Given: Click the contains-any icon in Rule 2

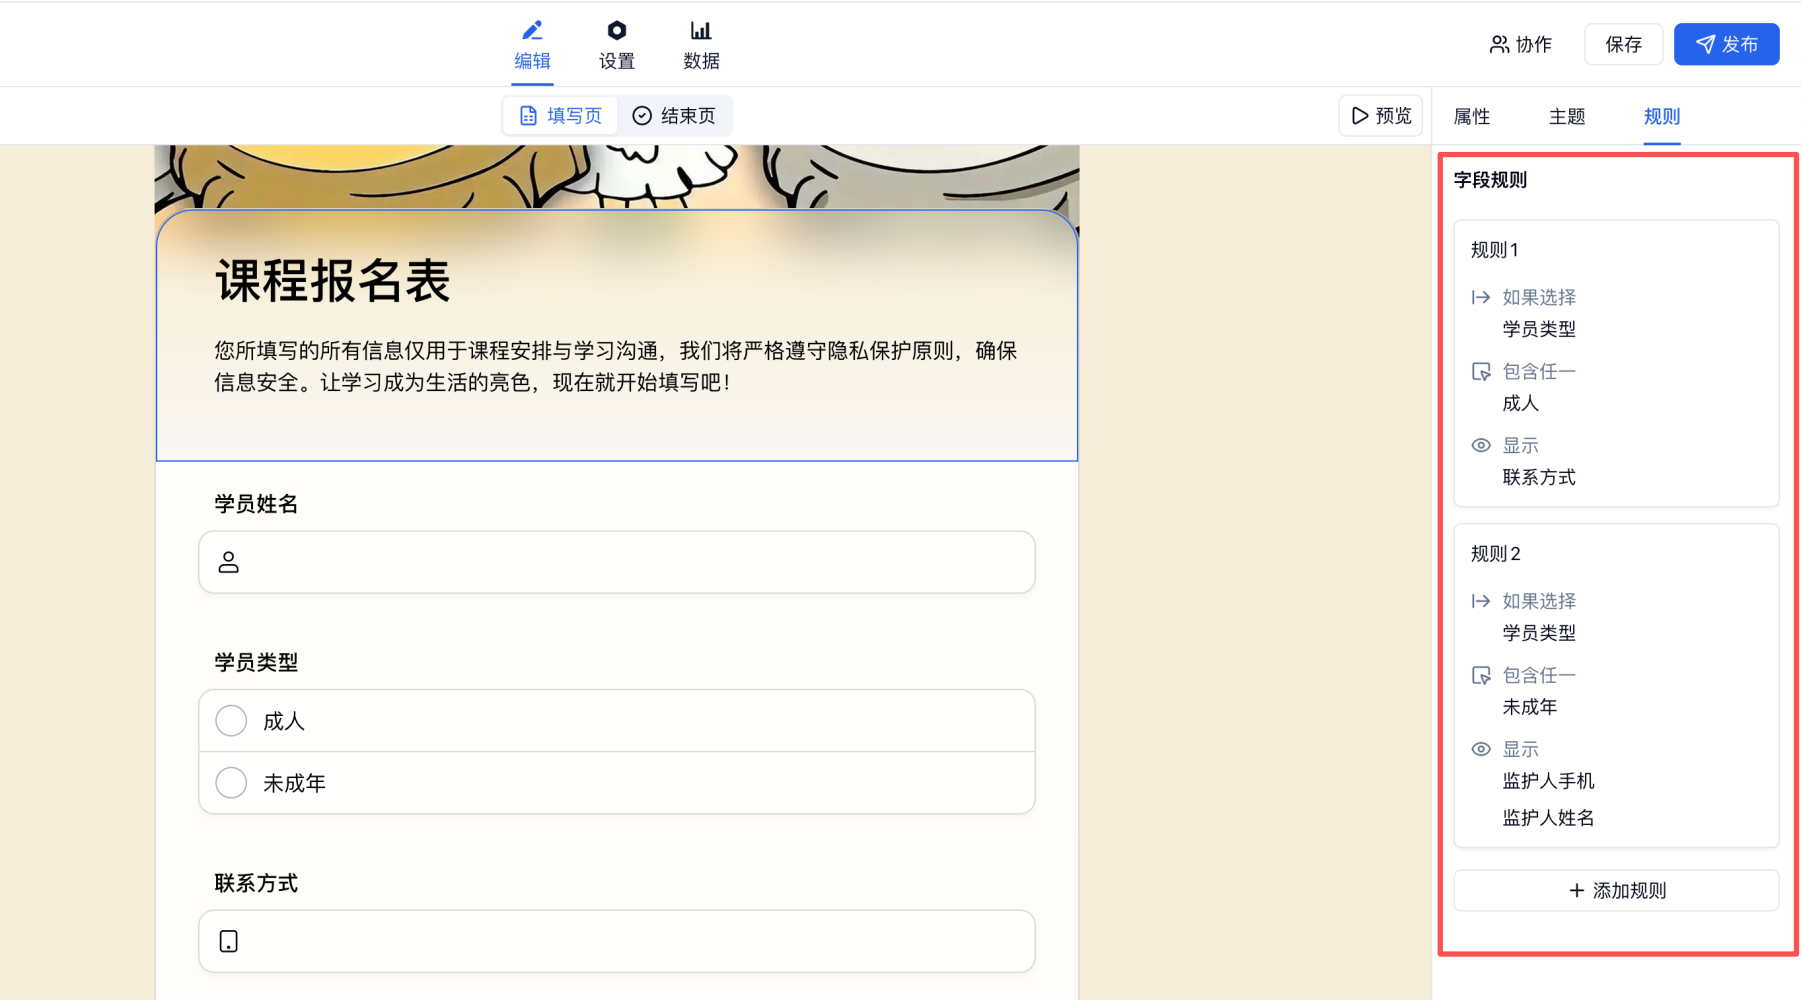Looking at the screenshot, I should pyautogui.click(x=1481, y=676).
